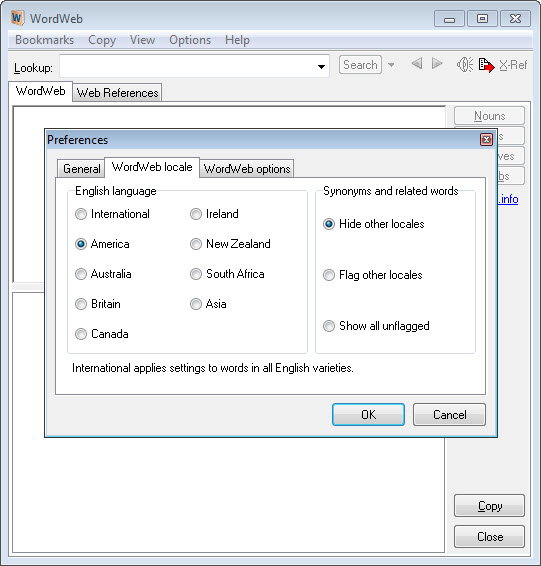Expand the Lookup combo box dropdown
Image resolution: width=541 pixels, height=566 pixels.
coord(321,66)
